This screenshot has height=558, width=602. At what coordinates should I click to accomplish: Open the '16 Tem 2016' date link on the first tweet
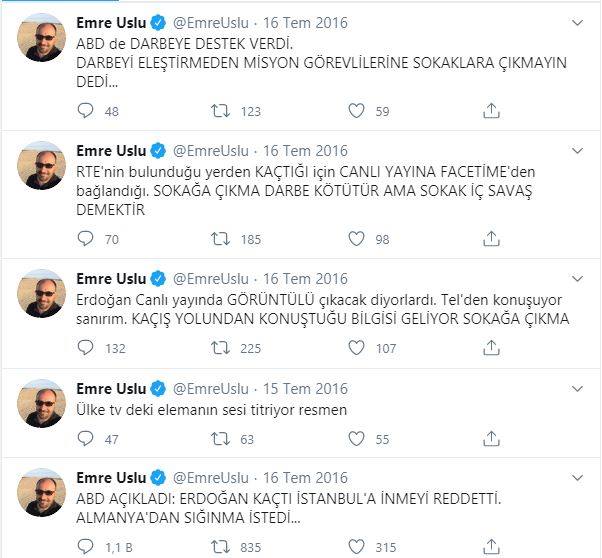tap(305, 23)
